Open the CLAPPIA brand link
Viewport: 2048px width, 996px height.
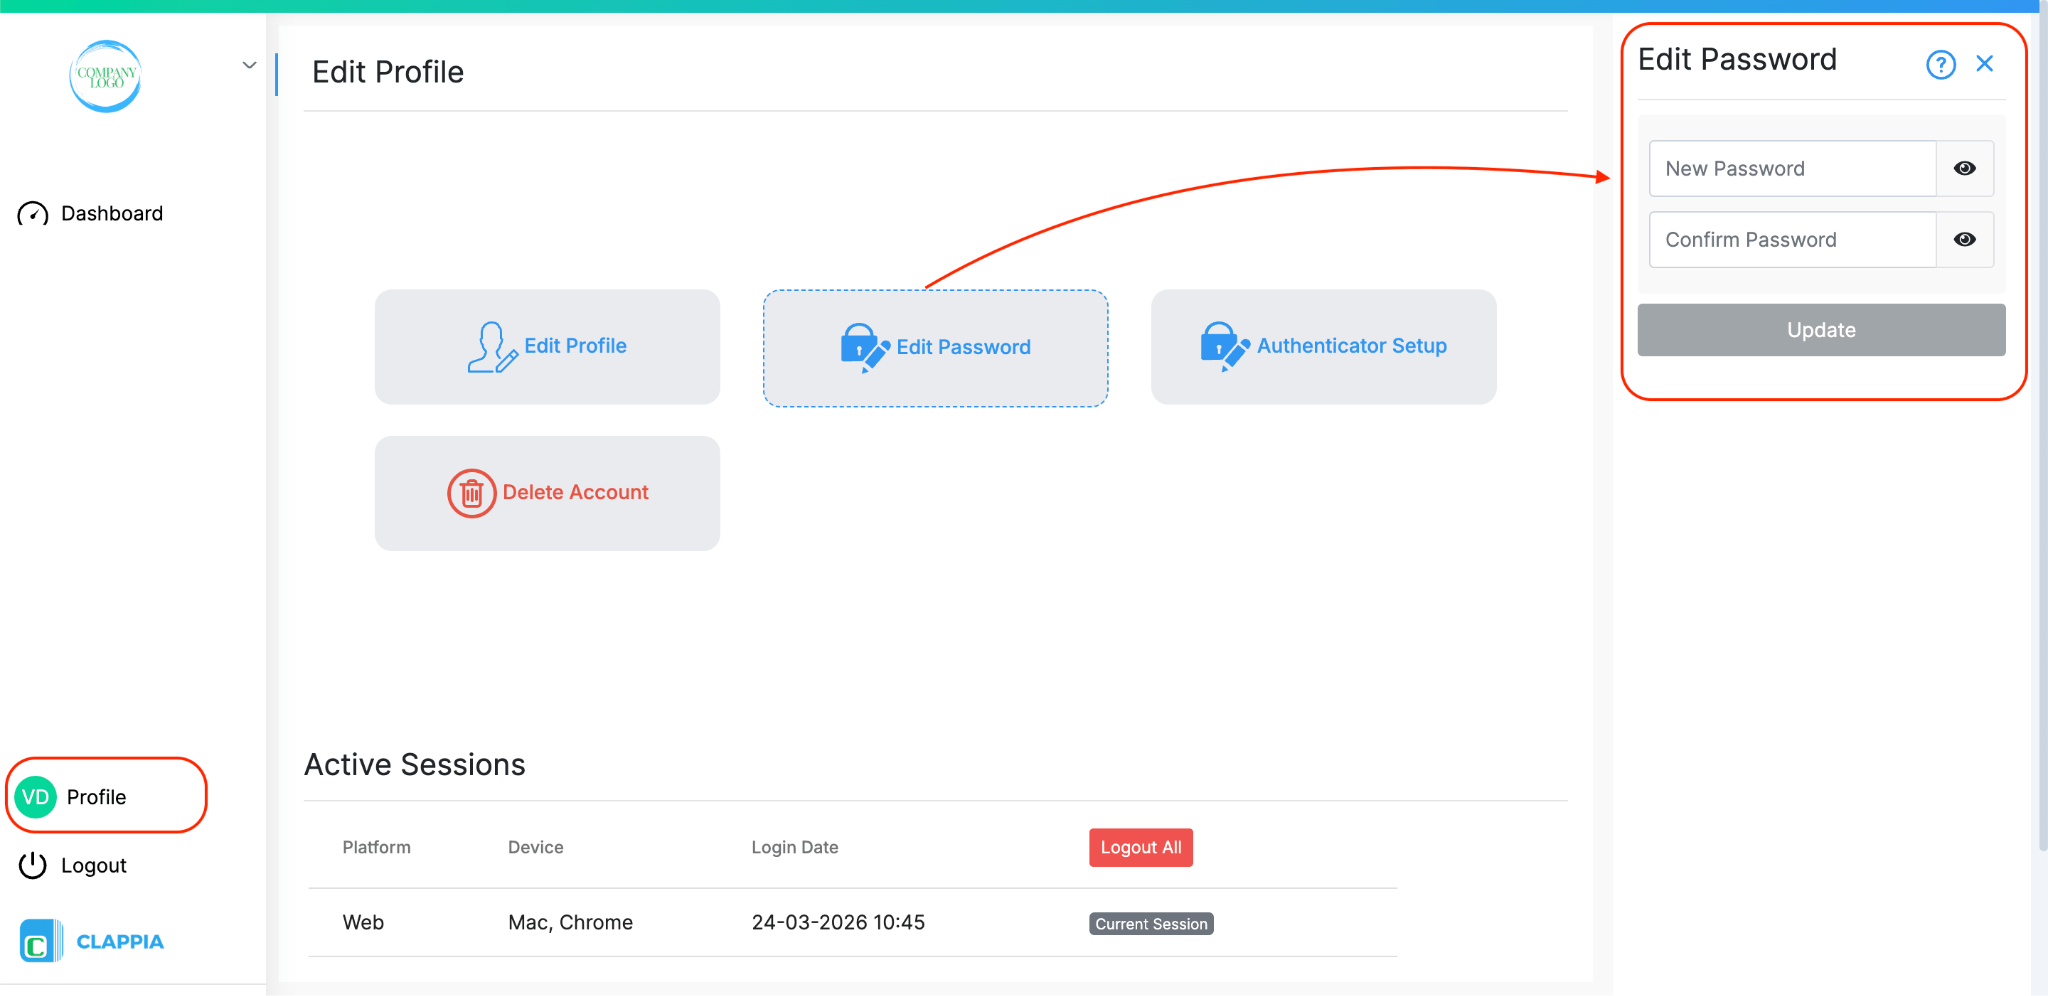[120, 942]
